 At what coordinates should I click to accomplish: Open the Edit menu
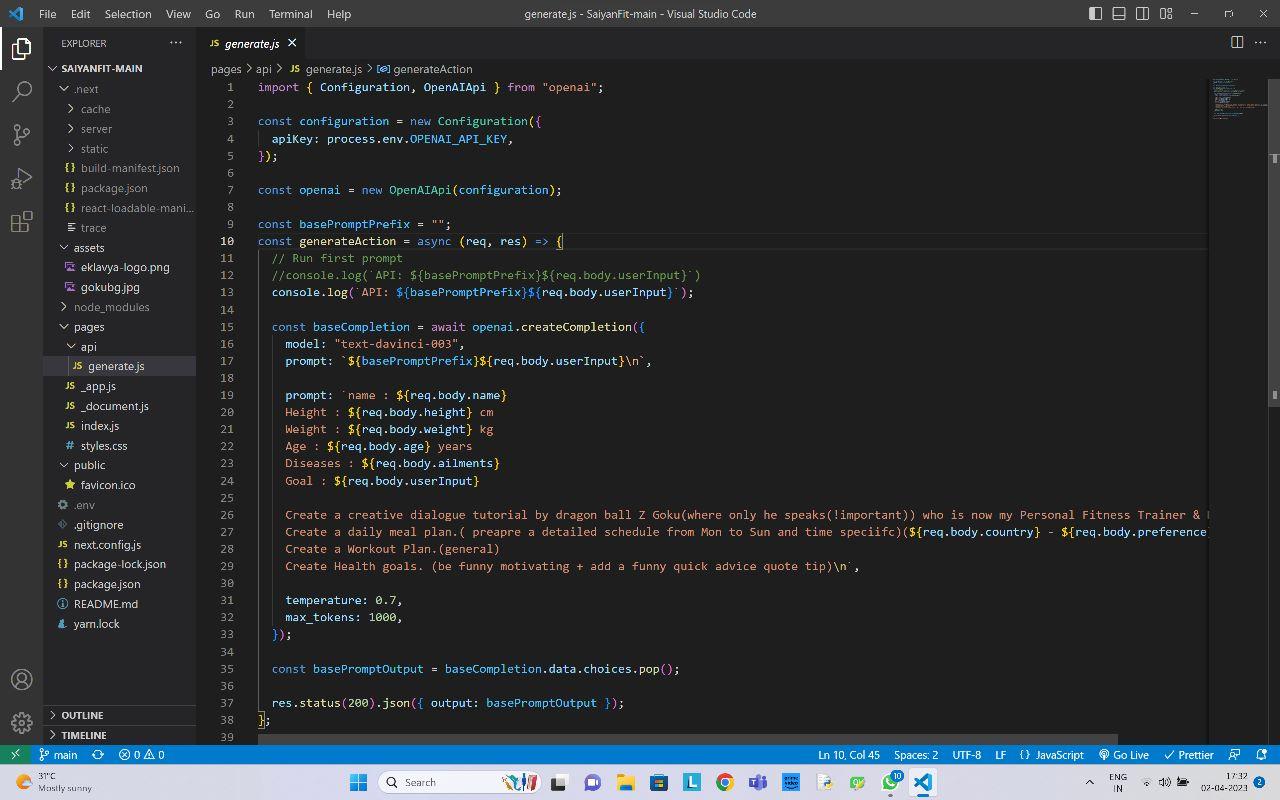click(x=81, y=14)
